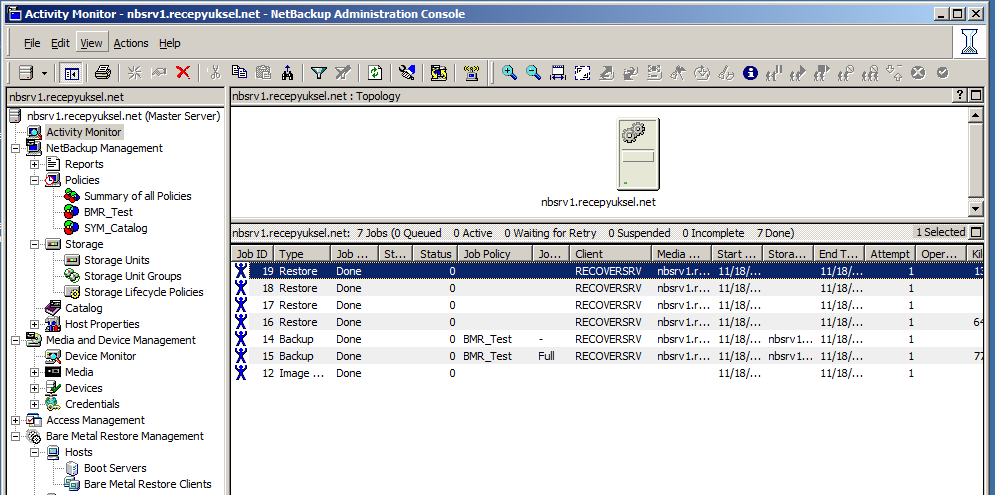The height and width of the screenshot is (495, 995).
Task: Click the Fit to Width topology icon
Action: coord(558,73)
